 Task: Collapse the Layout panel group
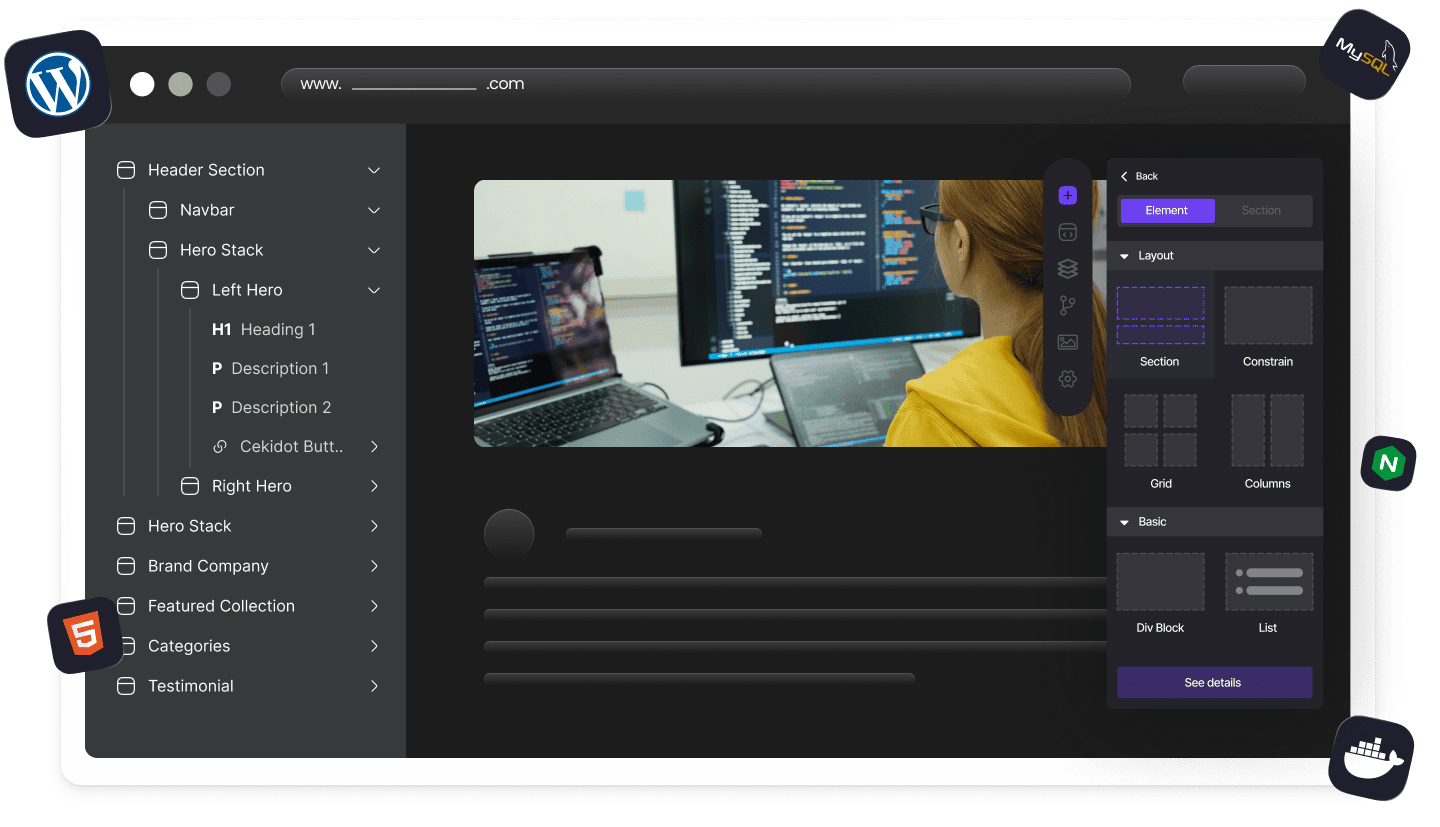click(x=1125, y=256)
